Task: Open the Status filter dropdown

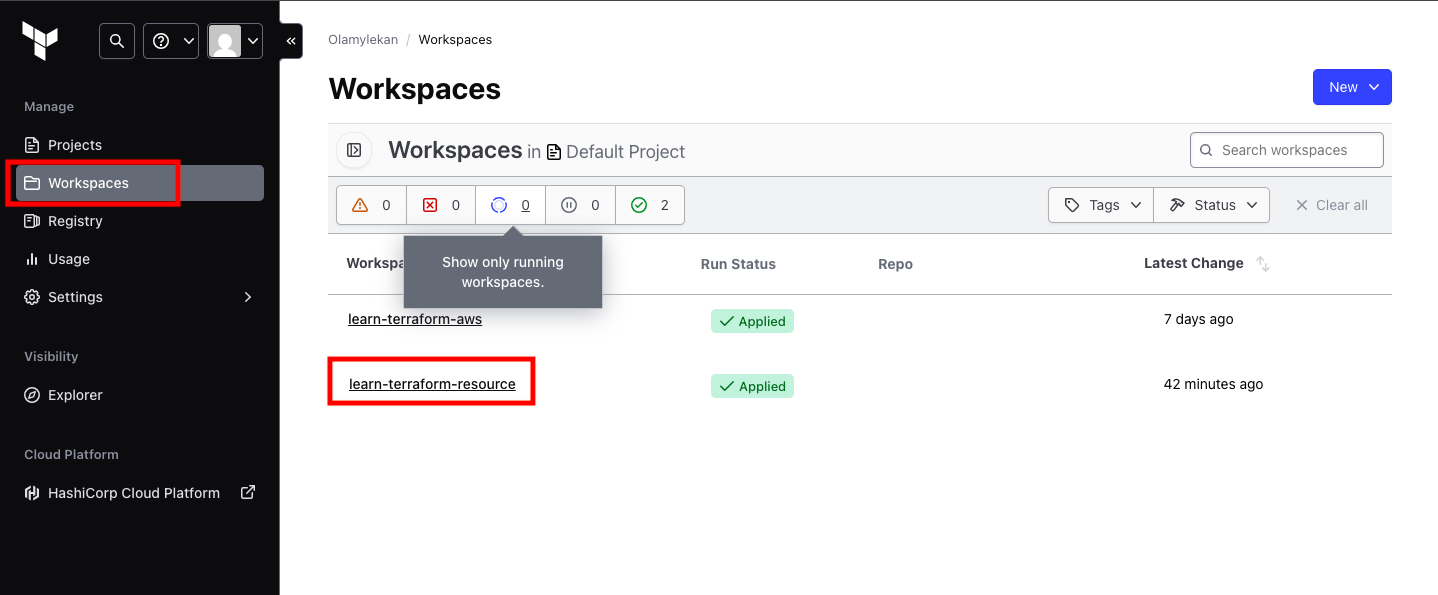Action: tap(1212, 205)
